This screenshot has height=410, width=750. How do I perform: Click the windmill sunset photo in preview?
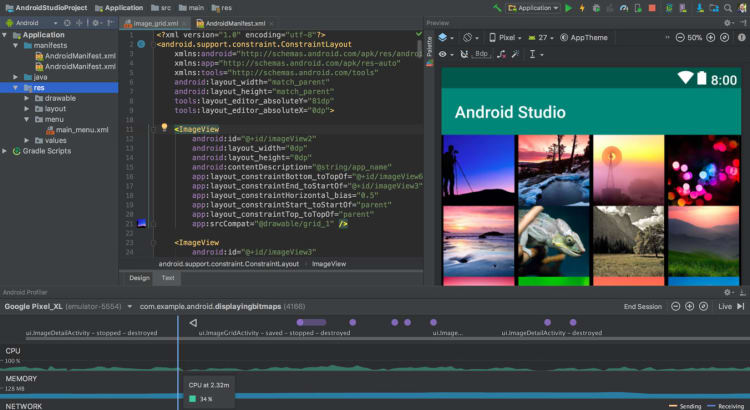(629, 170)
